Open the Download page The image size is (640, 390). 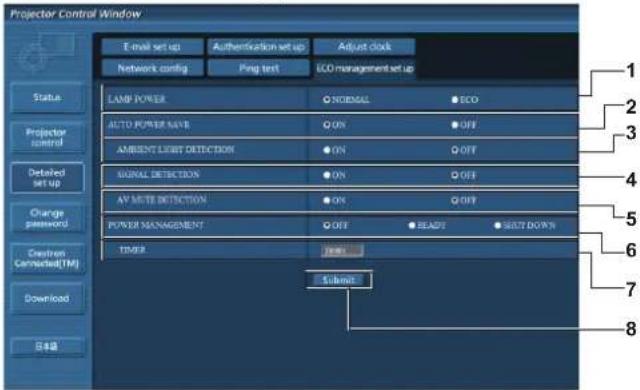pos(47,299)
